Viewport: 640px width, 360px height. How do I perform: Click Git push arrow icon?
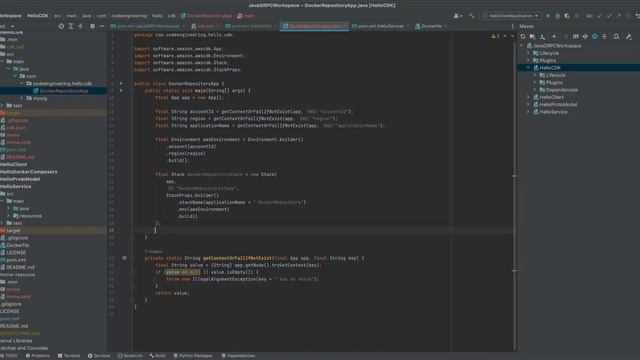619,16
